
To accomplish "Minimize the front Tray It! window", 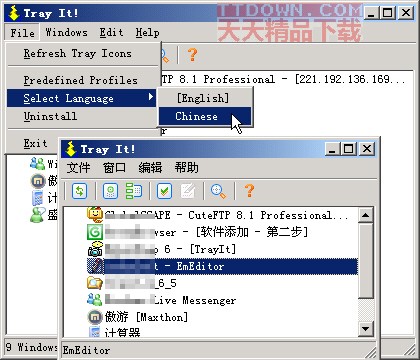I will click(x=332, y=149).
